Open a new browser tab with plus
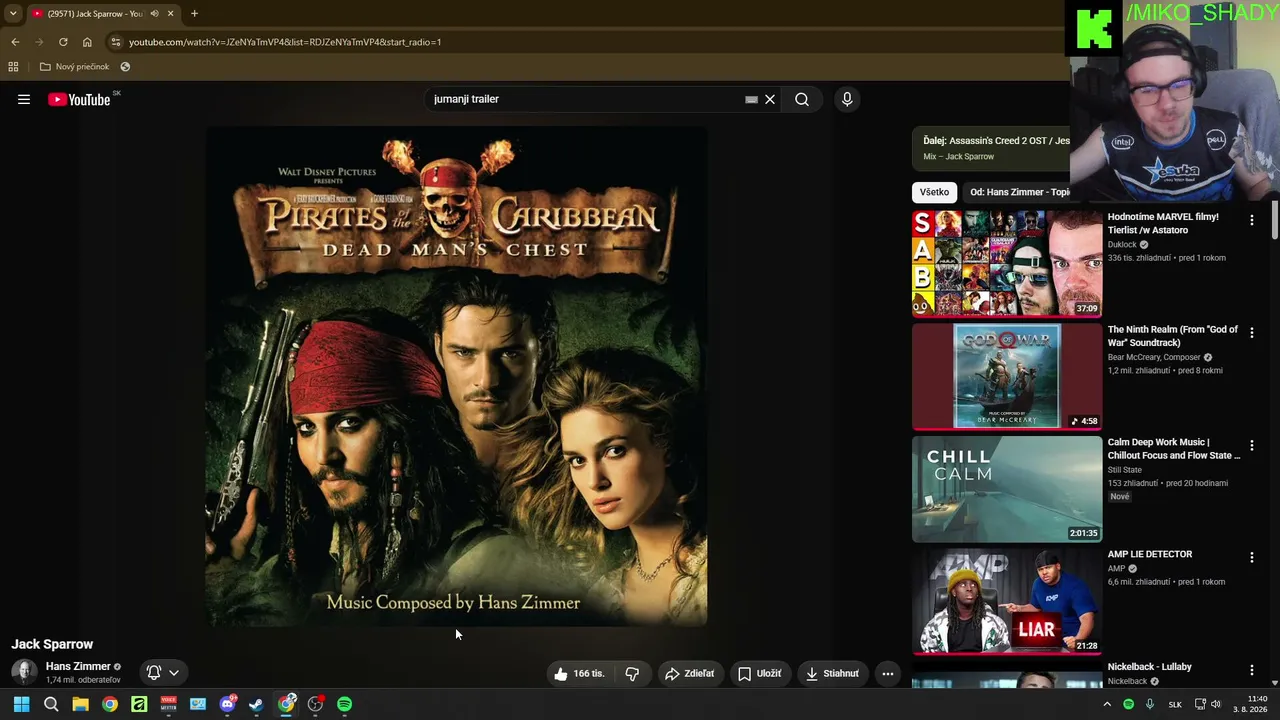 click(x=194, y=13)
